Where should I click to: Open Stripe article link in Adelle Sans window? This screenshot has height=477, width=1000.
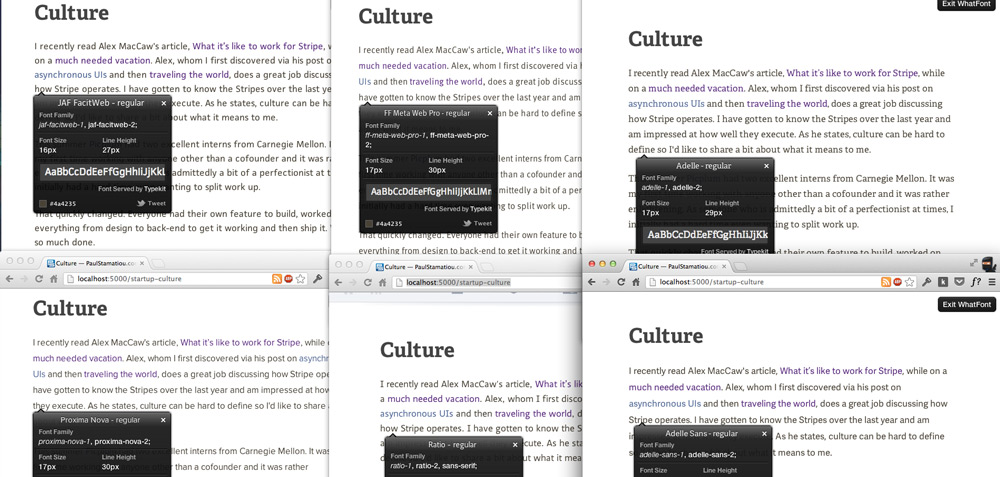841,371
